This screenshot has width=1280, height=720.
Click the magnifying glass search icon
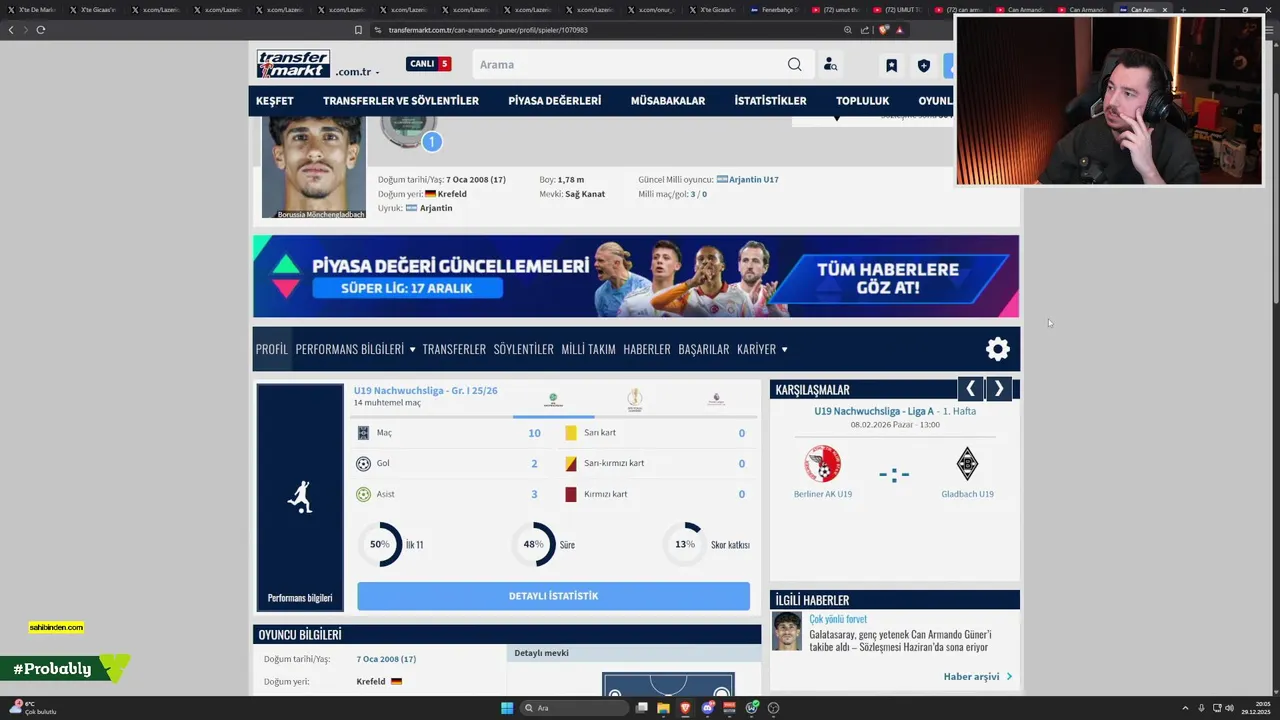pos(794,65)
